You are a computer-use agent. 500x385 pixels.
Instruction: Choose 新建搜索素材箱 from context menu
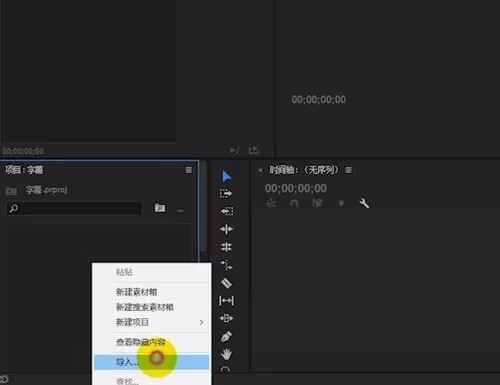tap(152, 307)
